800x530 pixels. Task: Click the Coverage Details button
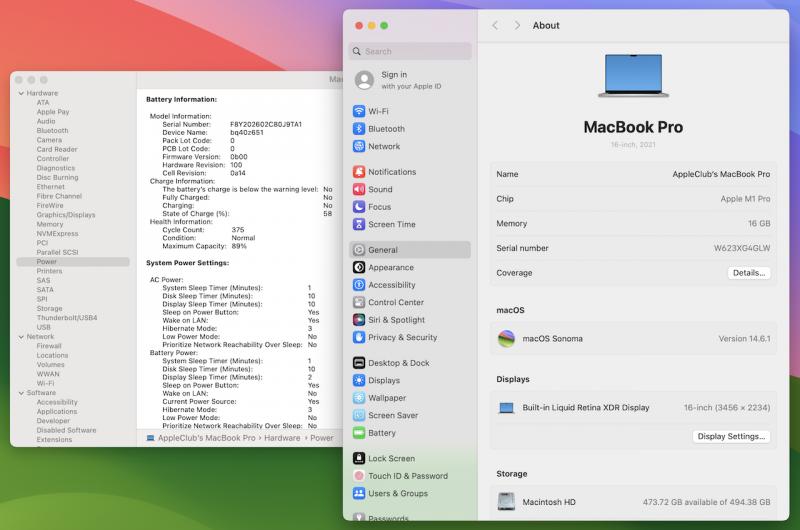pos(749,273)
